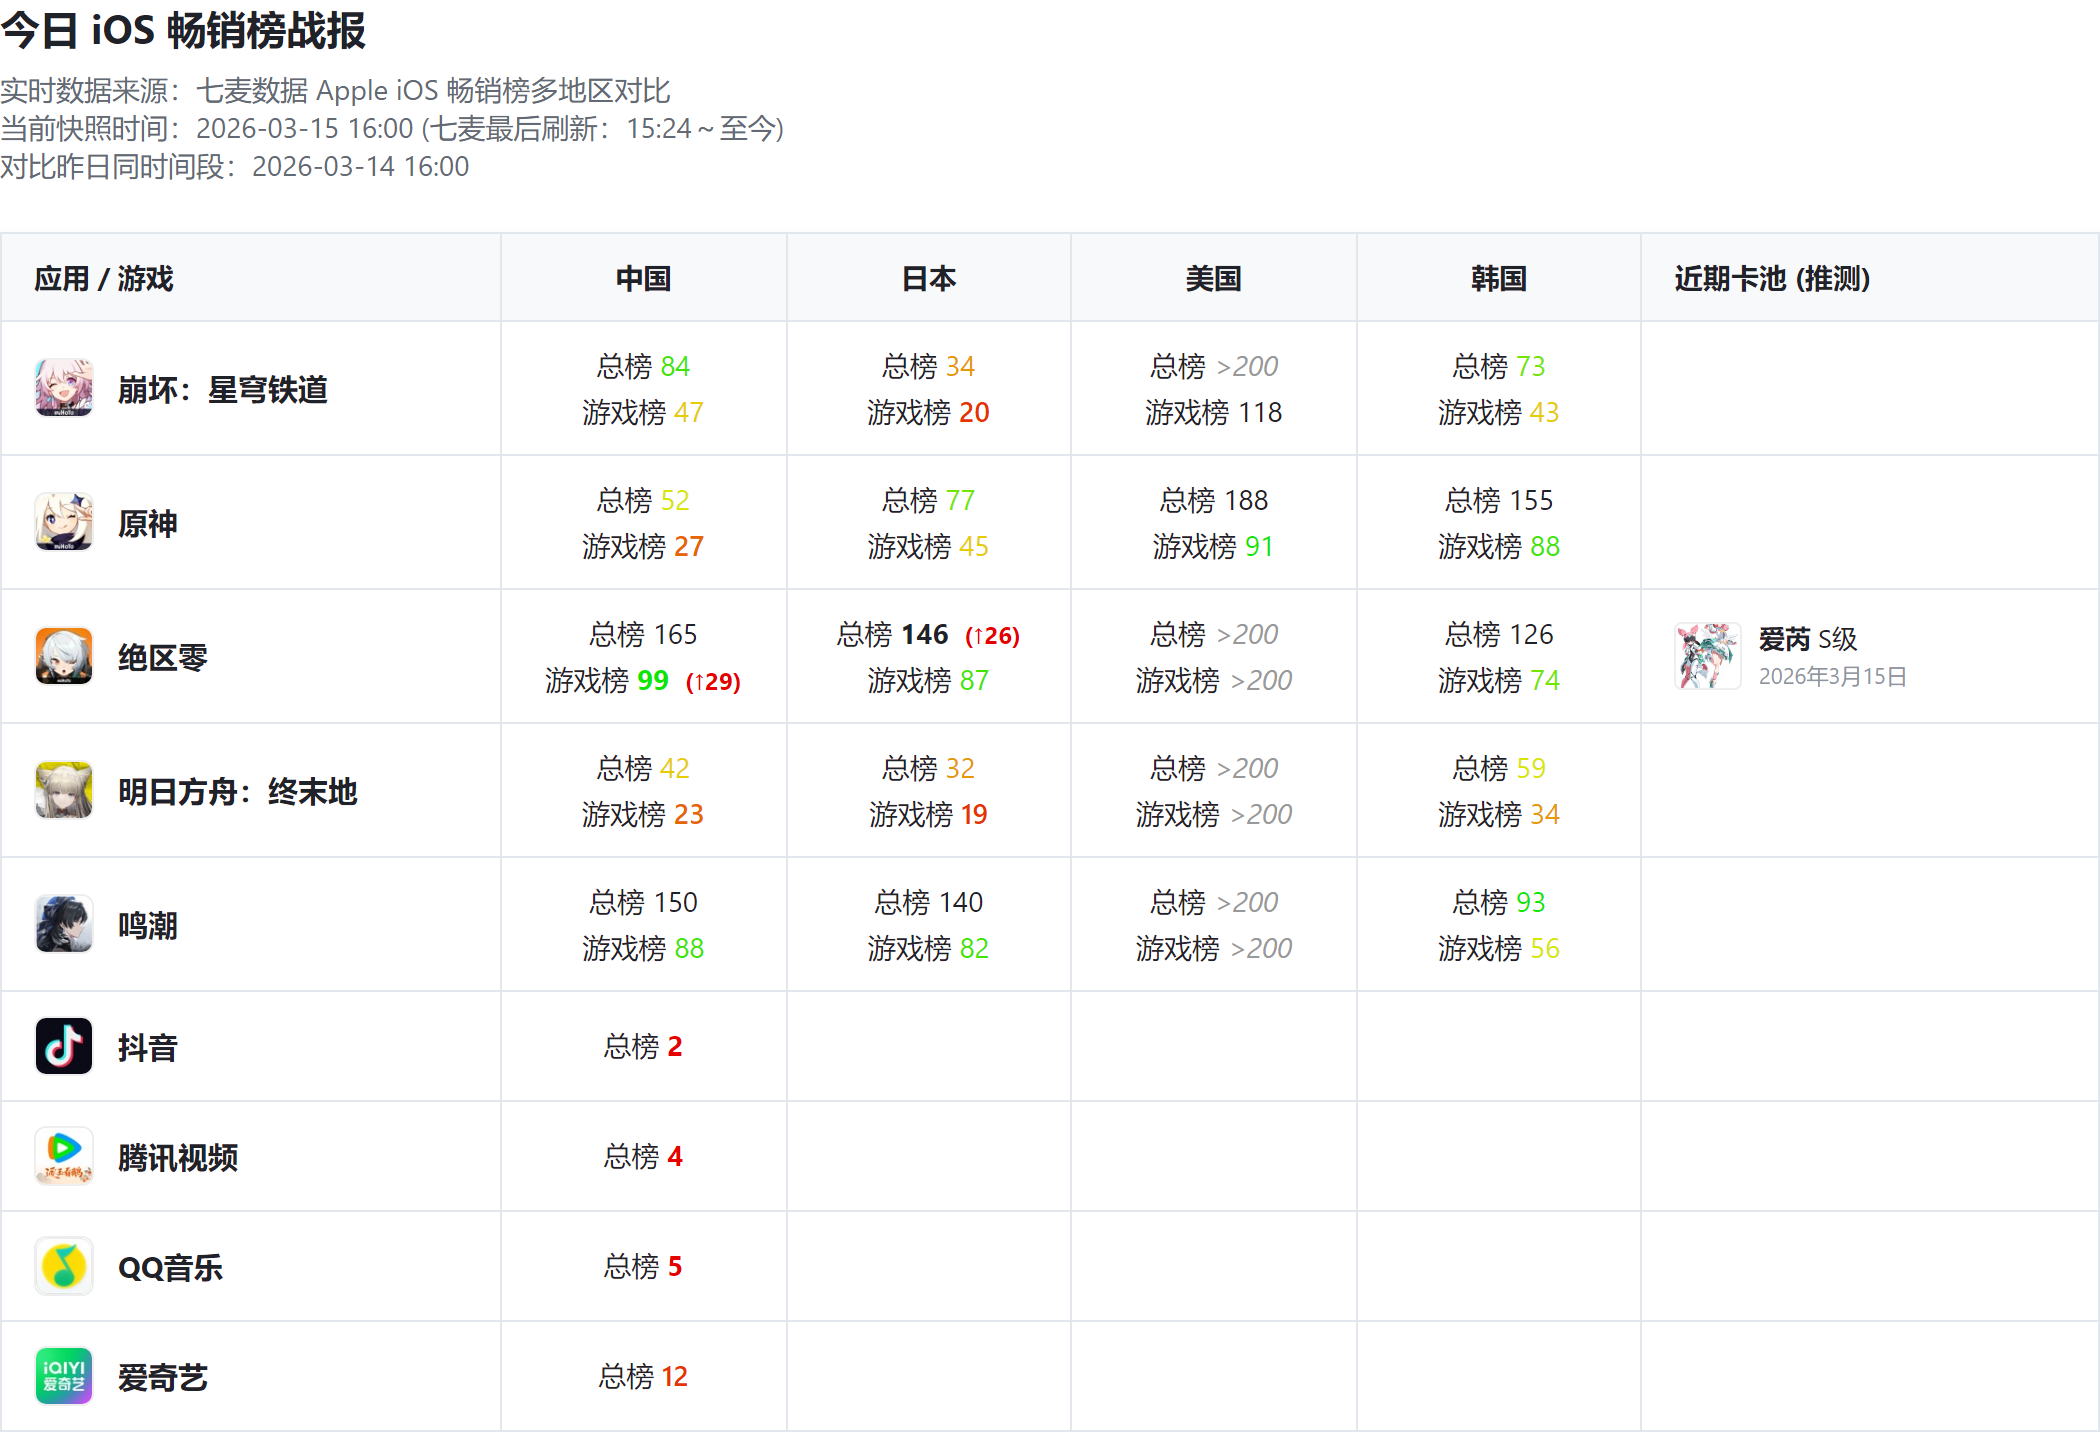Click the QQ音乐 app icon

click(x=64, y=1266)
